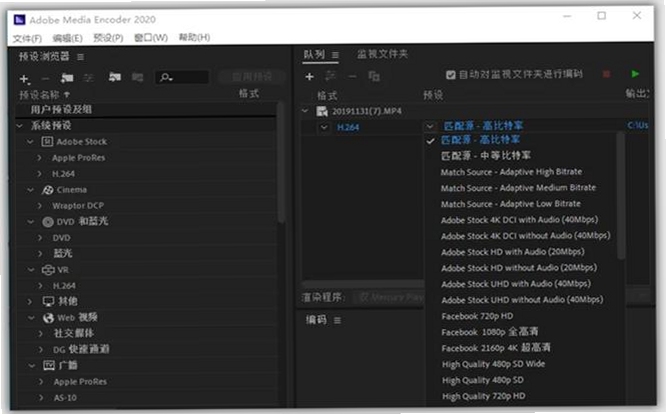The image size is (666, 414).
Task: Click the preset settings icon
Action: [89, 78]
